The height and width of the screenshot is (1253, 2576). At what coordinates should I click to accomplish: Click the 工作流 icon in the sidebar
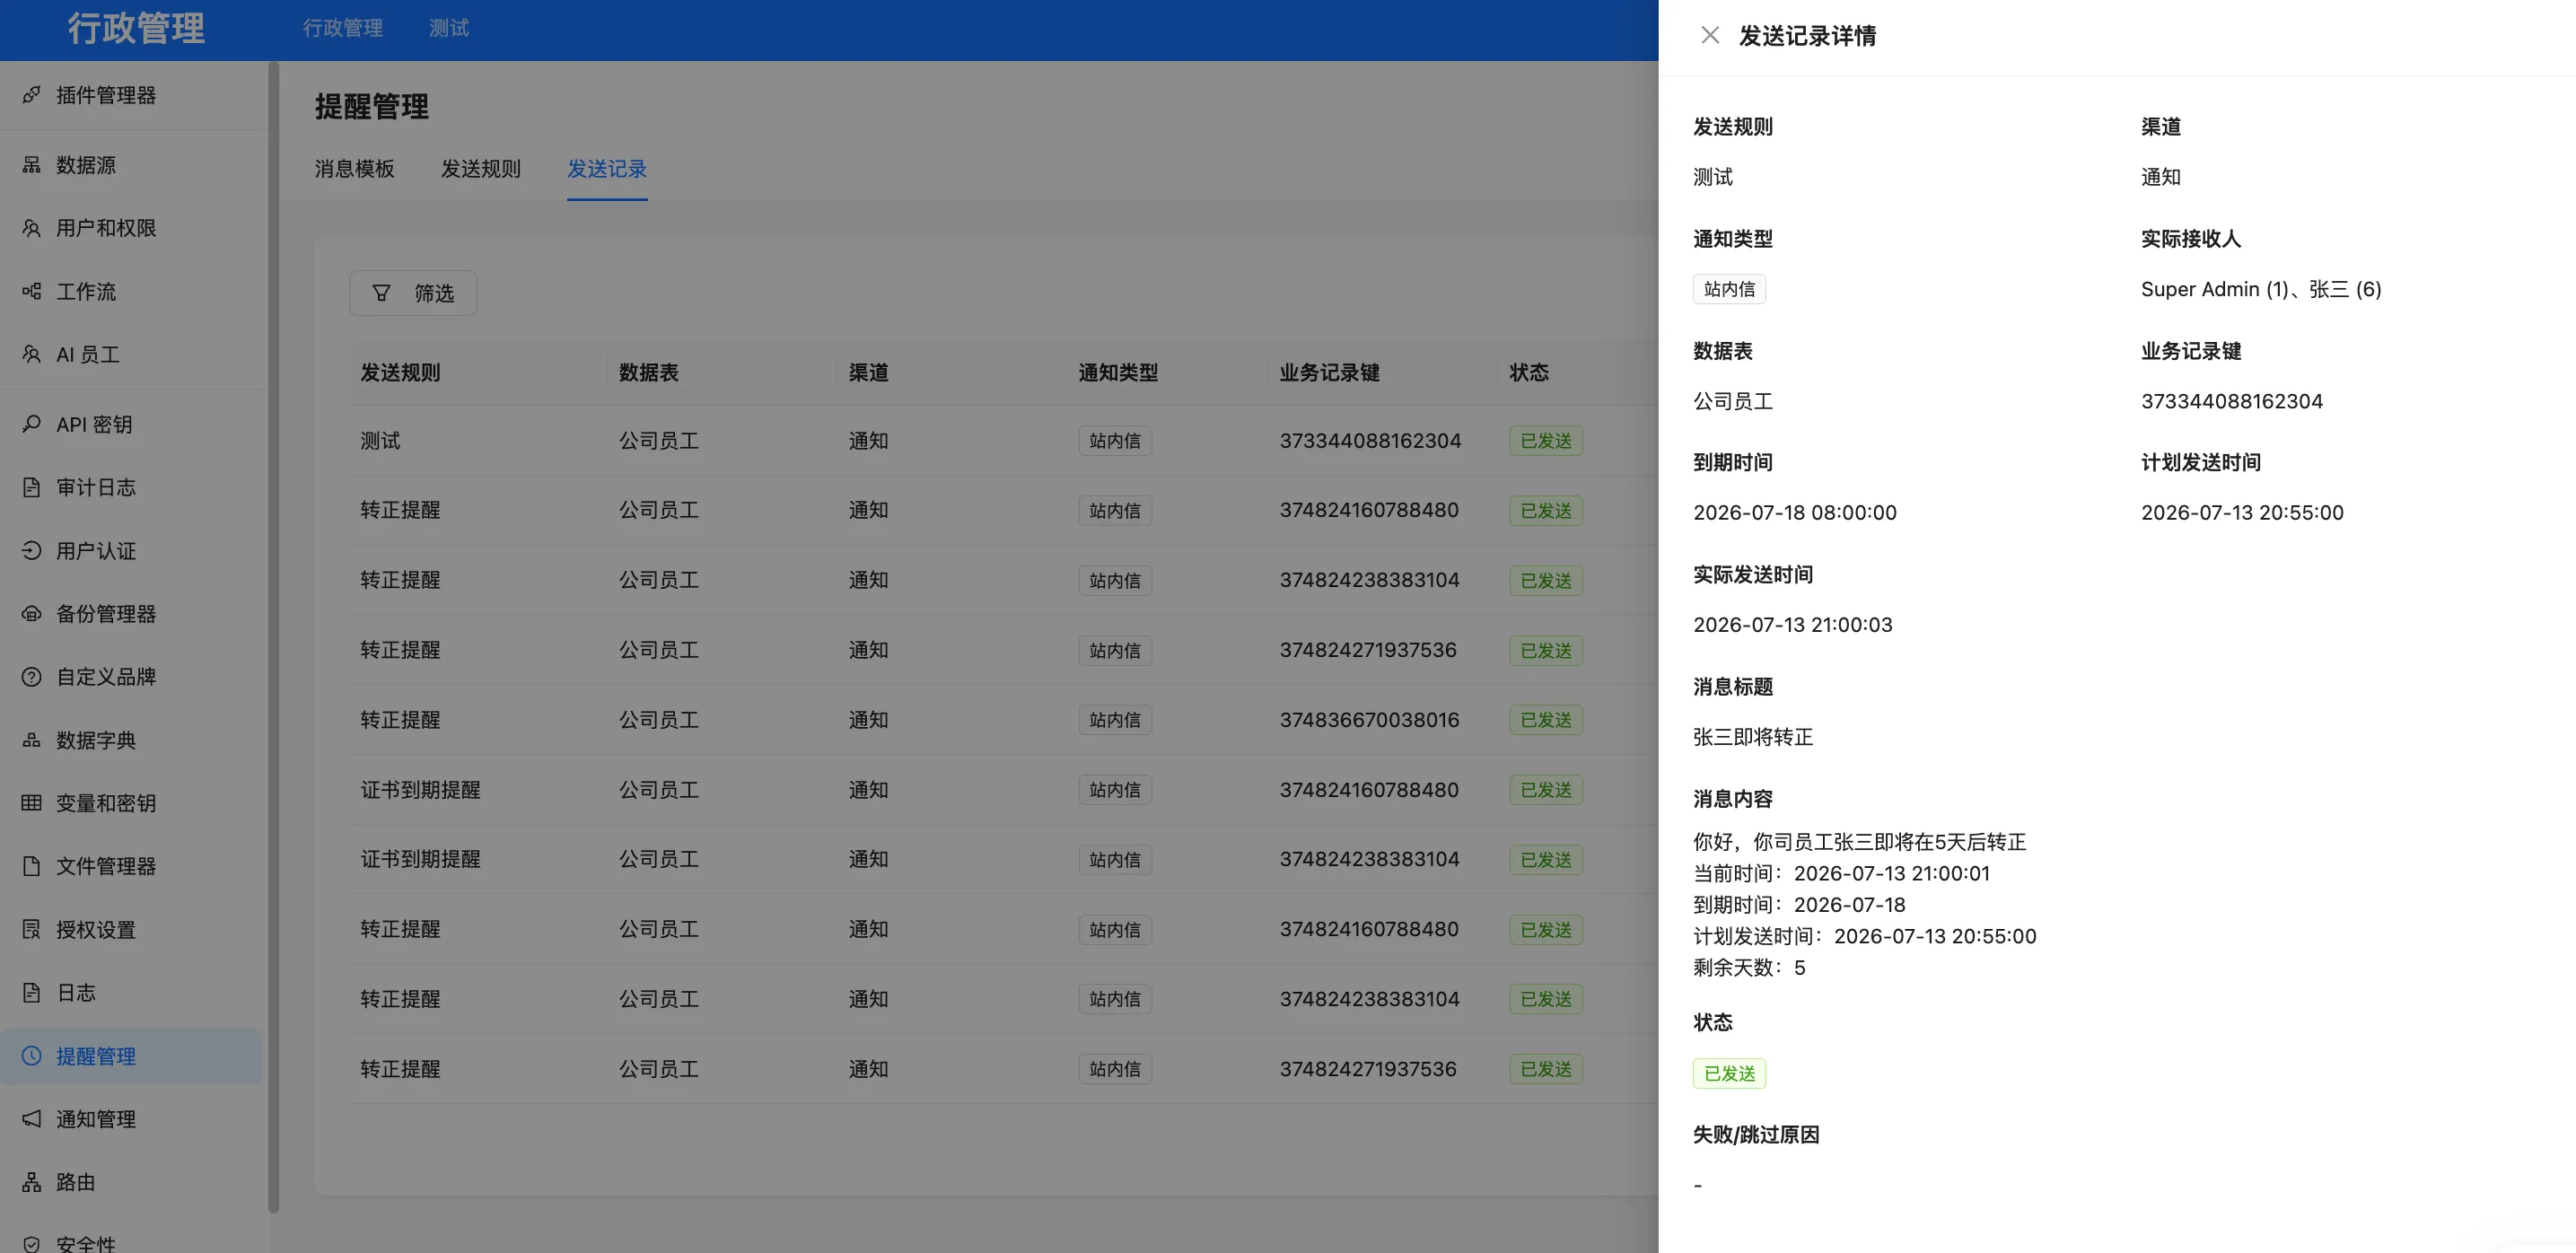(32, 291)
